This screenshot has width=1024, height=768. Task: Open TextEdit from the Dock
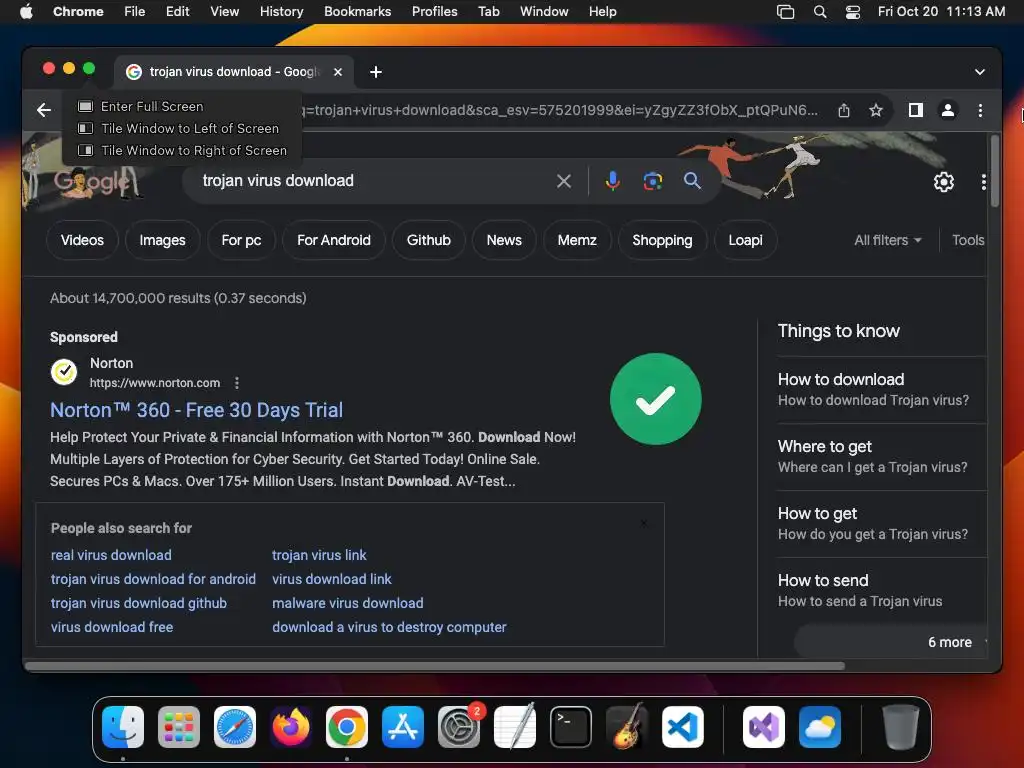pos(515,727)
